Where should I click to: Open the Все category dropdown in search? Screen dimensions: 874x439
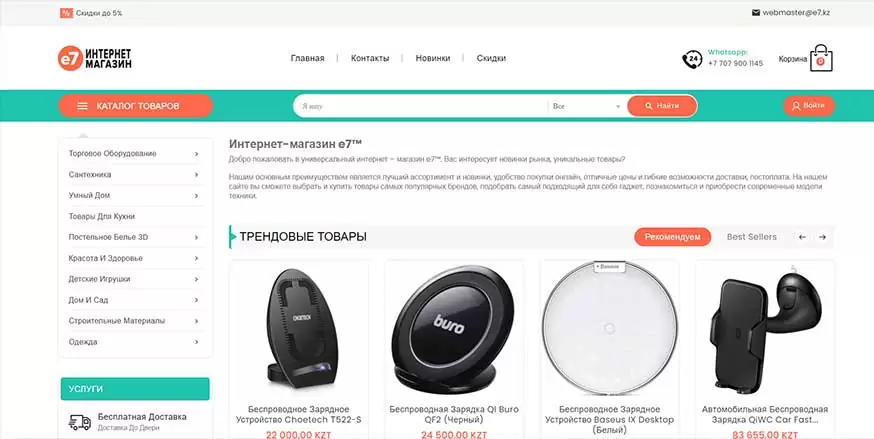pyautogui.click(x=586, y=106)
